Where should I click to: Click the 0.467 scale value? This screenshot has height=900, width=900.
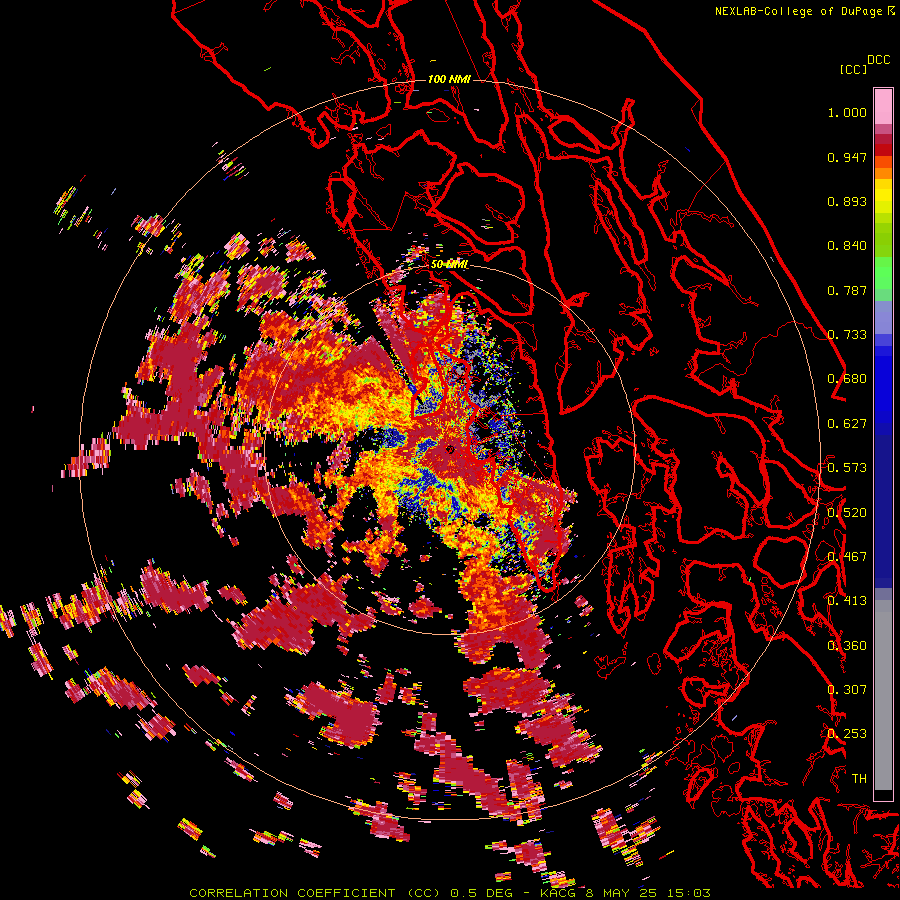[x=847, y=557]
